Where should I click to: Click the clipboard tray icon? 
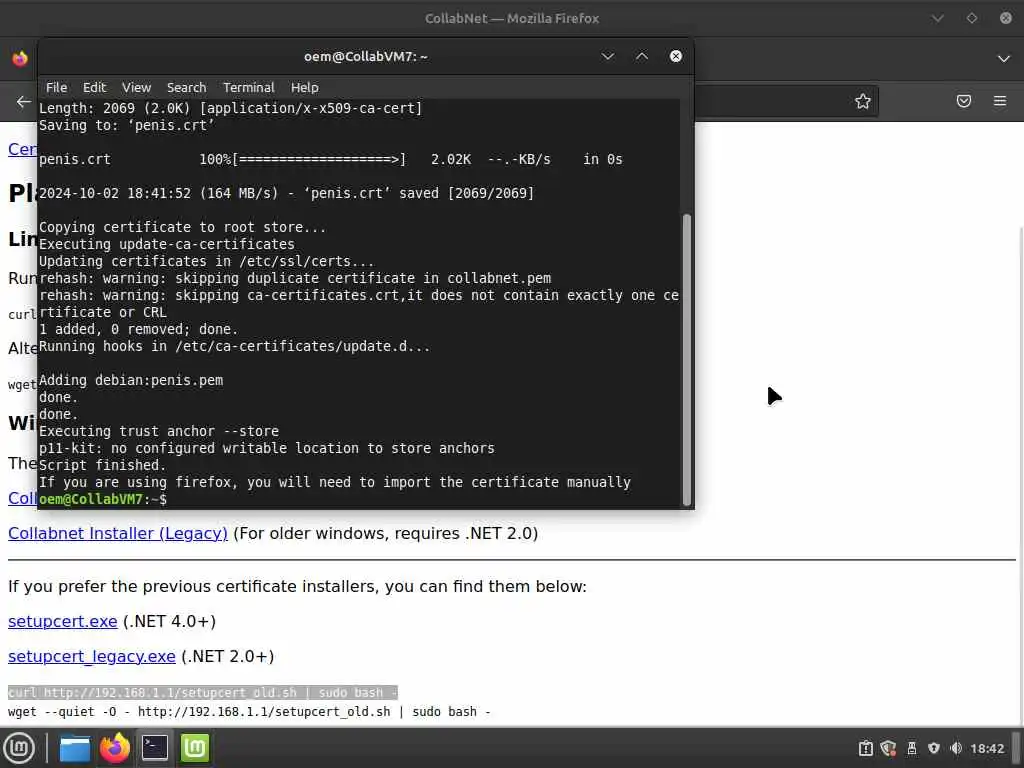[865, 748]
